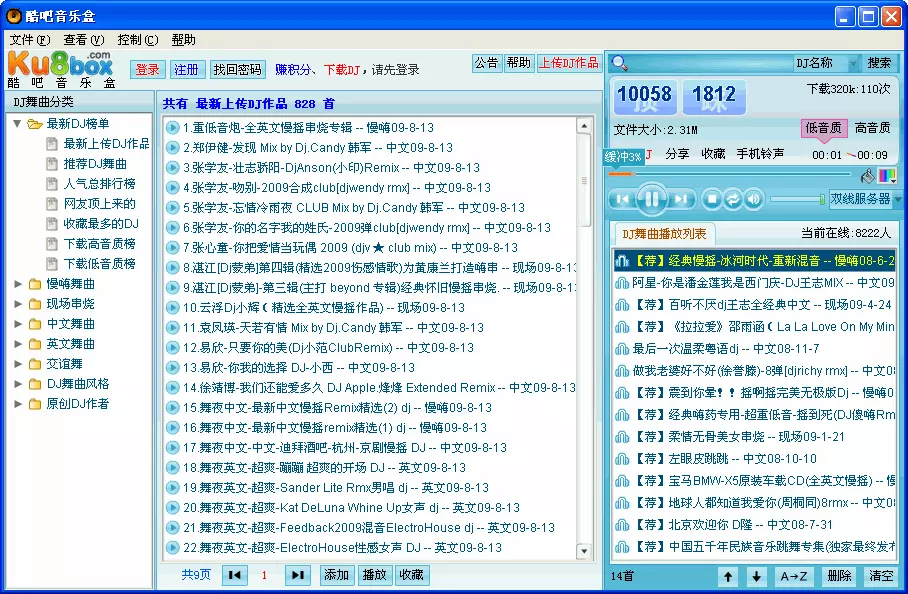Pause playback with the pause button
908x594 pixels.
pos(651,199)
